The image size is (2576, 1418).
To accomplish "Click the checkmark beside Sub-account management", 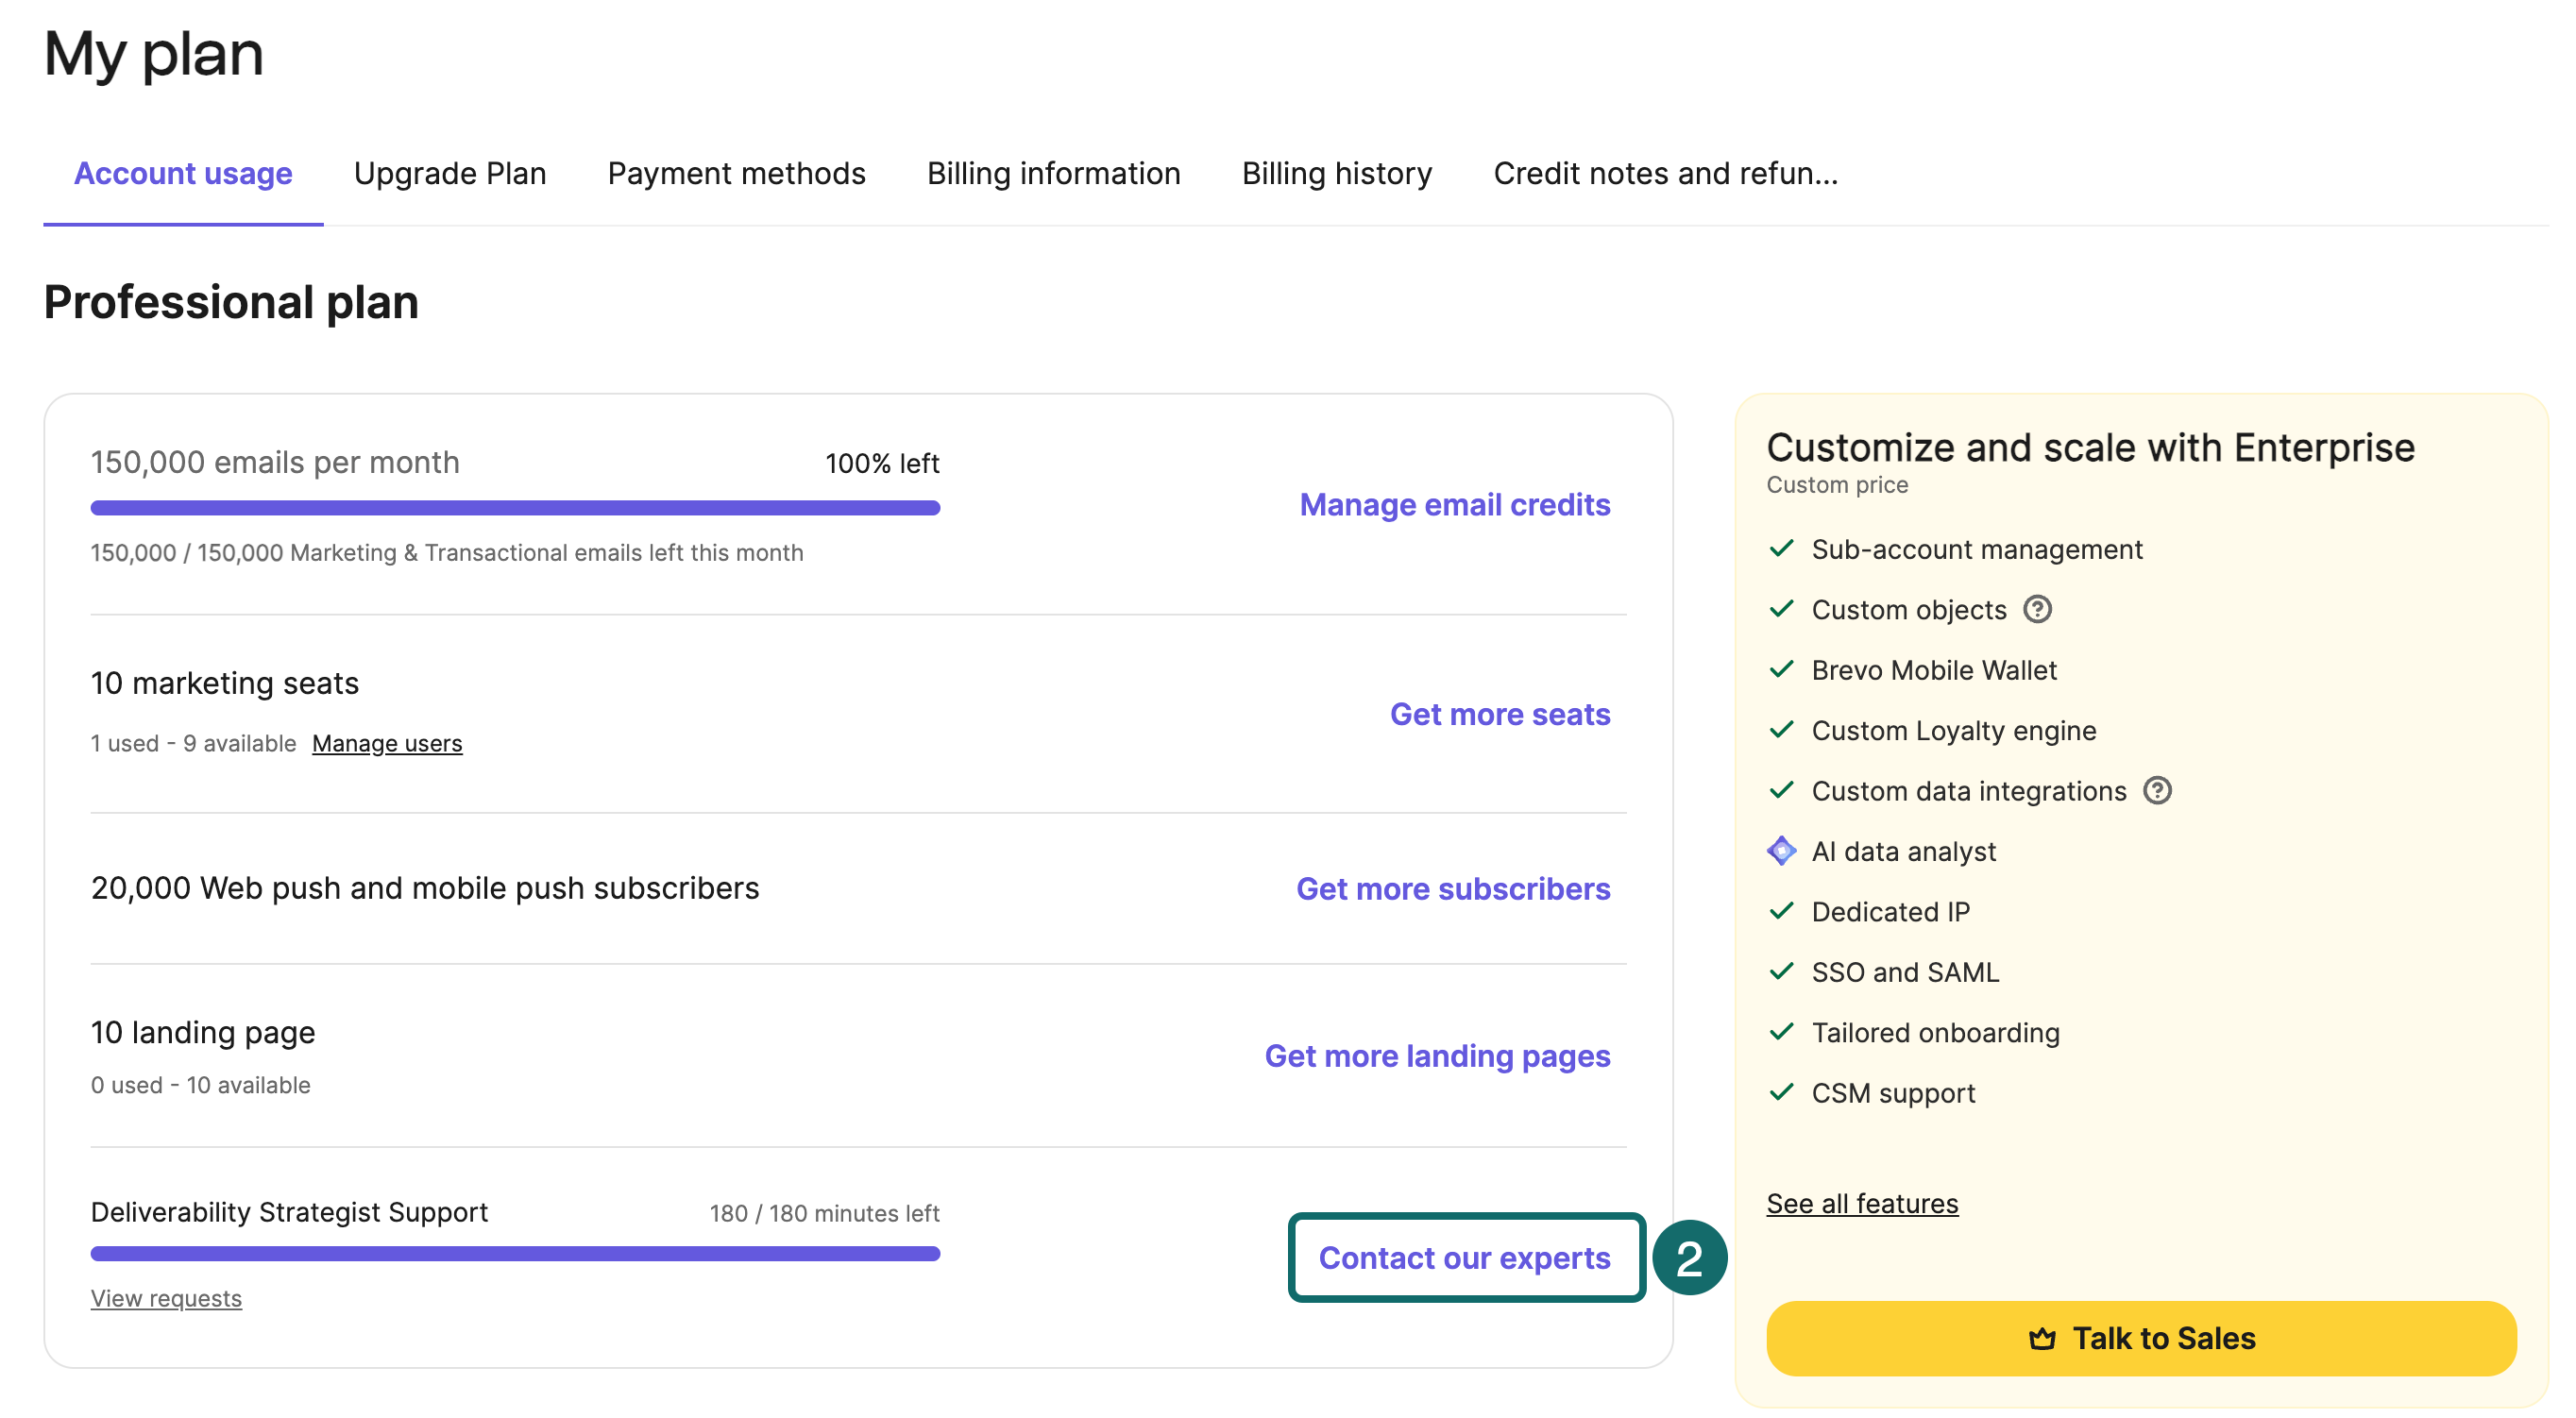I will [x=1780, y=548].
